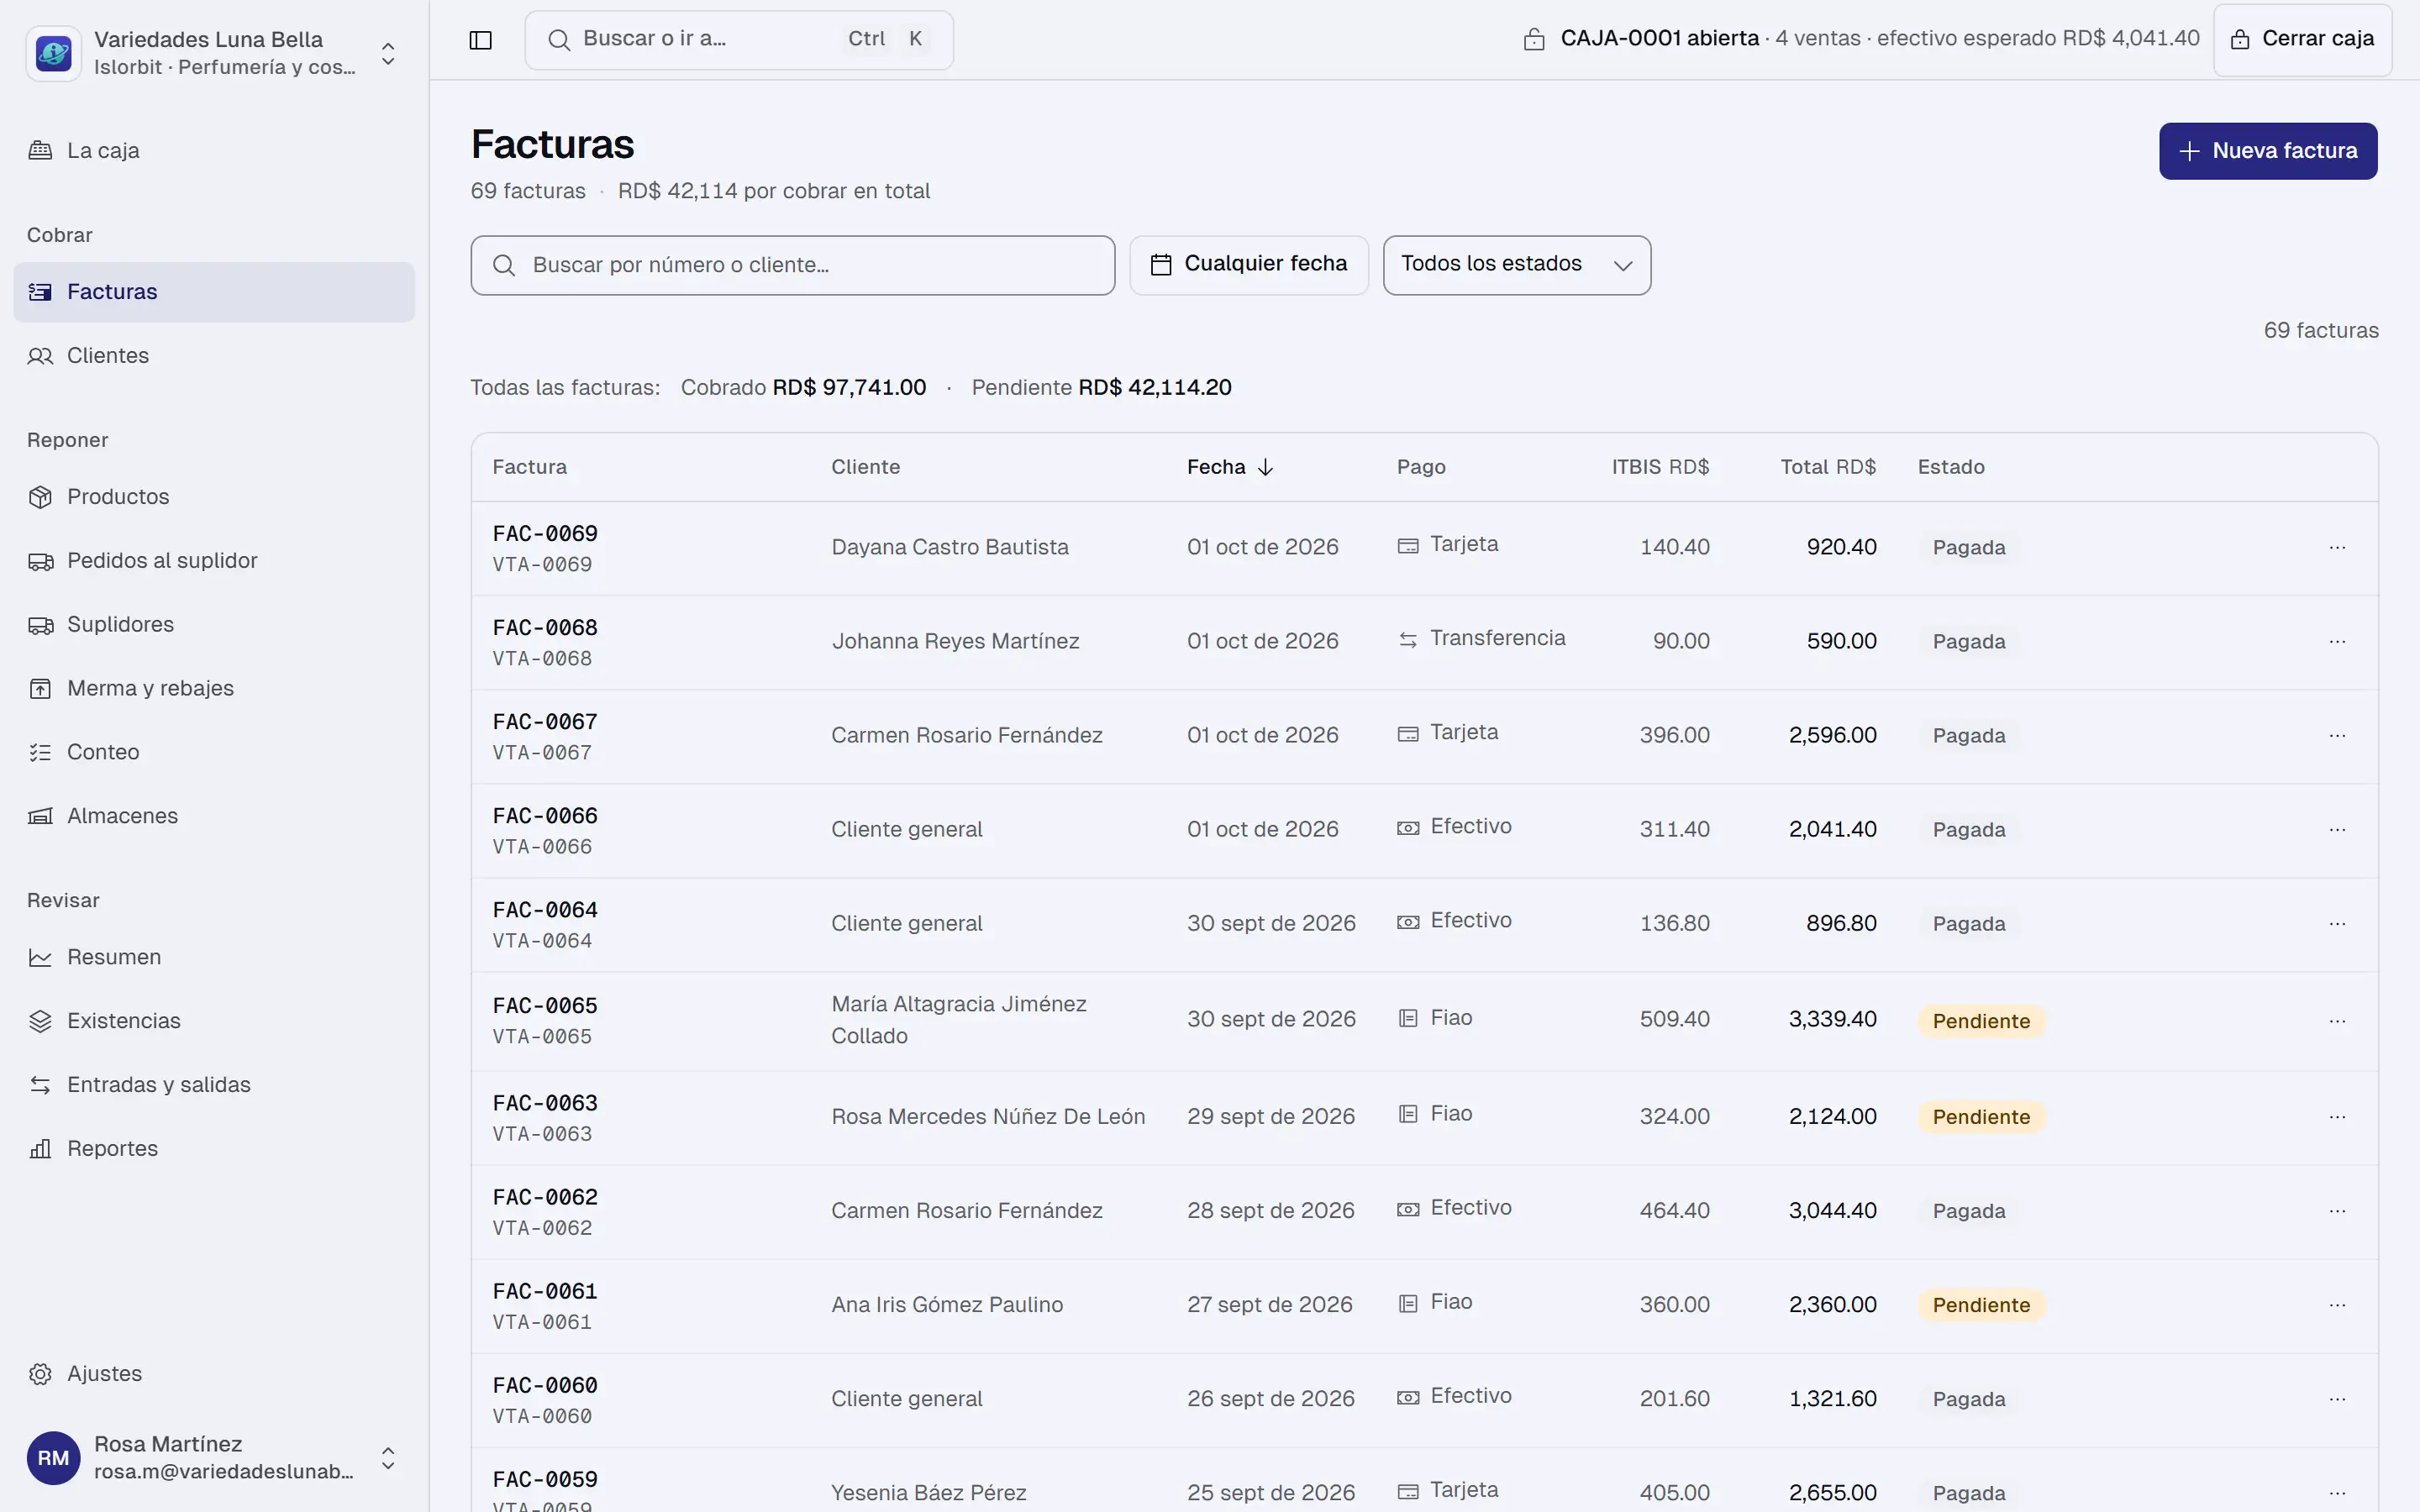2420x1512 pixels.
Task: Click the Conteo checklist icon
Action: 40,752
